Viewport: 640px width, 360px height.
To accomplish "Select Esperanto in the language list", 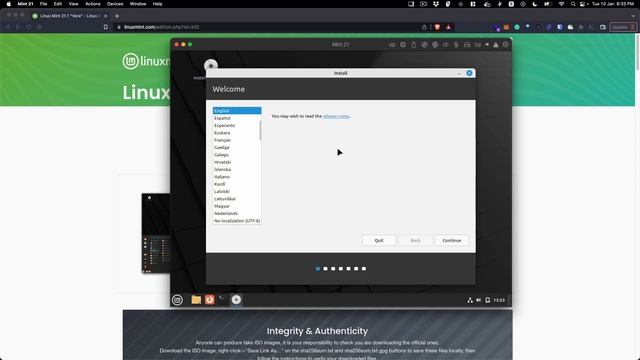I will (236, 125).
